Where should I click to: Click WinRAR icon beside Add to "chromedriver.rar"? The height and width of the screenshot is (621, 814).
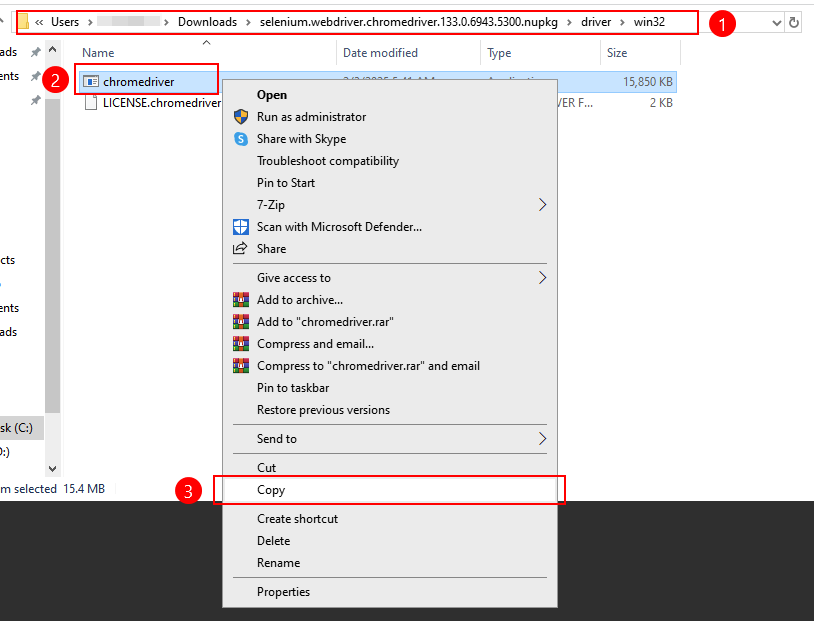tap(241, 322)
